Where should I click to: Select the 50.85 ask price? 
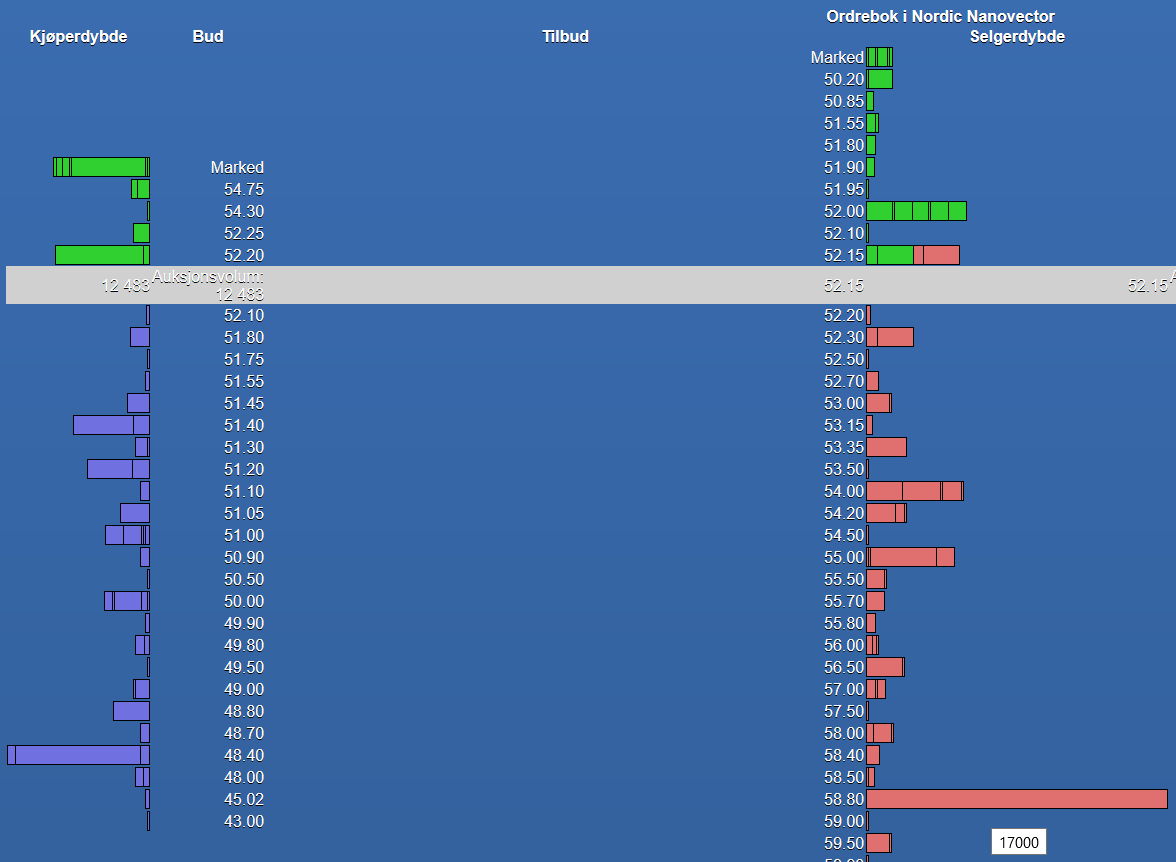pos(844,101)
